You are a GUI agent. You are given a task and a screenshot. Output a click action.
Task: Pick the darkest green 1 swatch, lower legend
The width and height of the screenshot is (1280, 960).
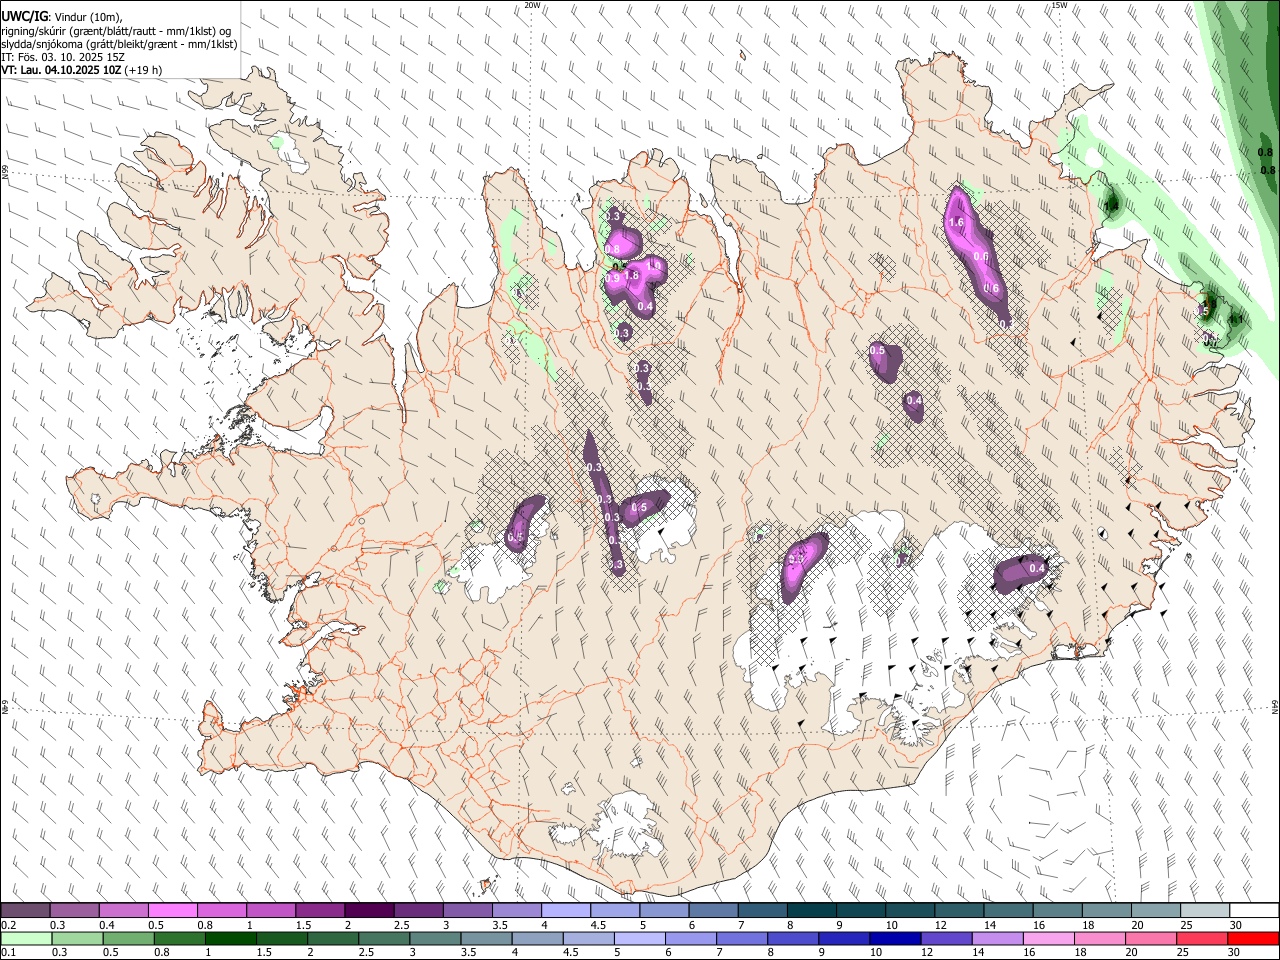coord(230,938)
